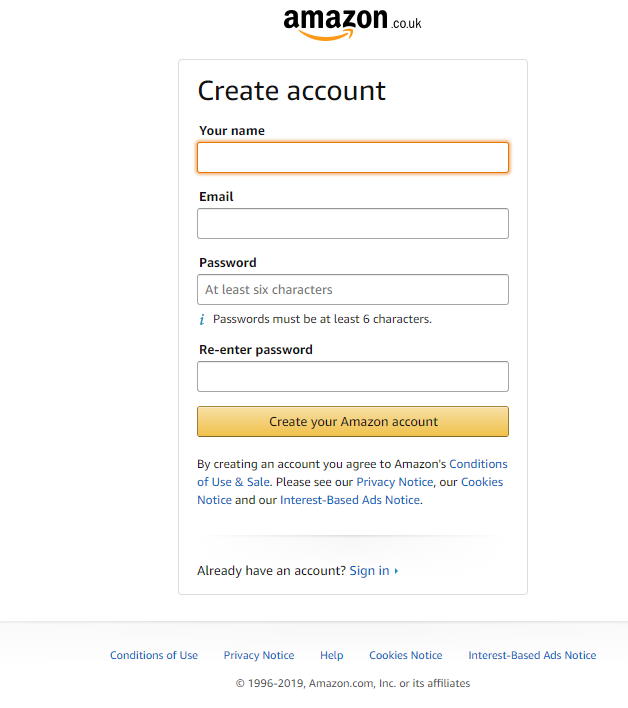This screenshot has width=628, height=708.
Task: Open Interest-Based Ads Notice in agreement text
Action: 350,500
